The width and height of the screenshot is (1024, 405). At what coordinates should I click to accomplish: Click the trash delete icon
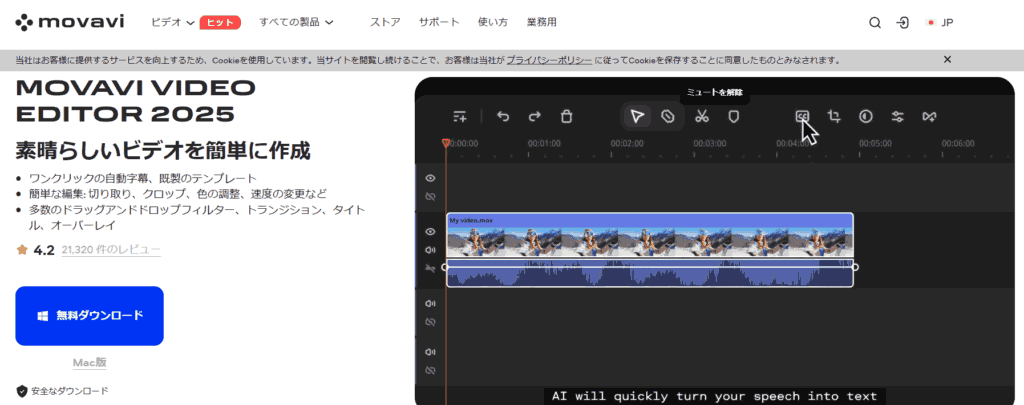pos(566,116)
